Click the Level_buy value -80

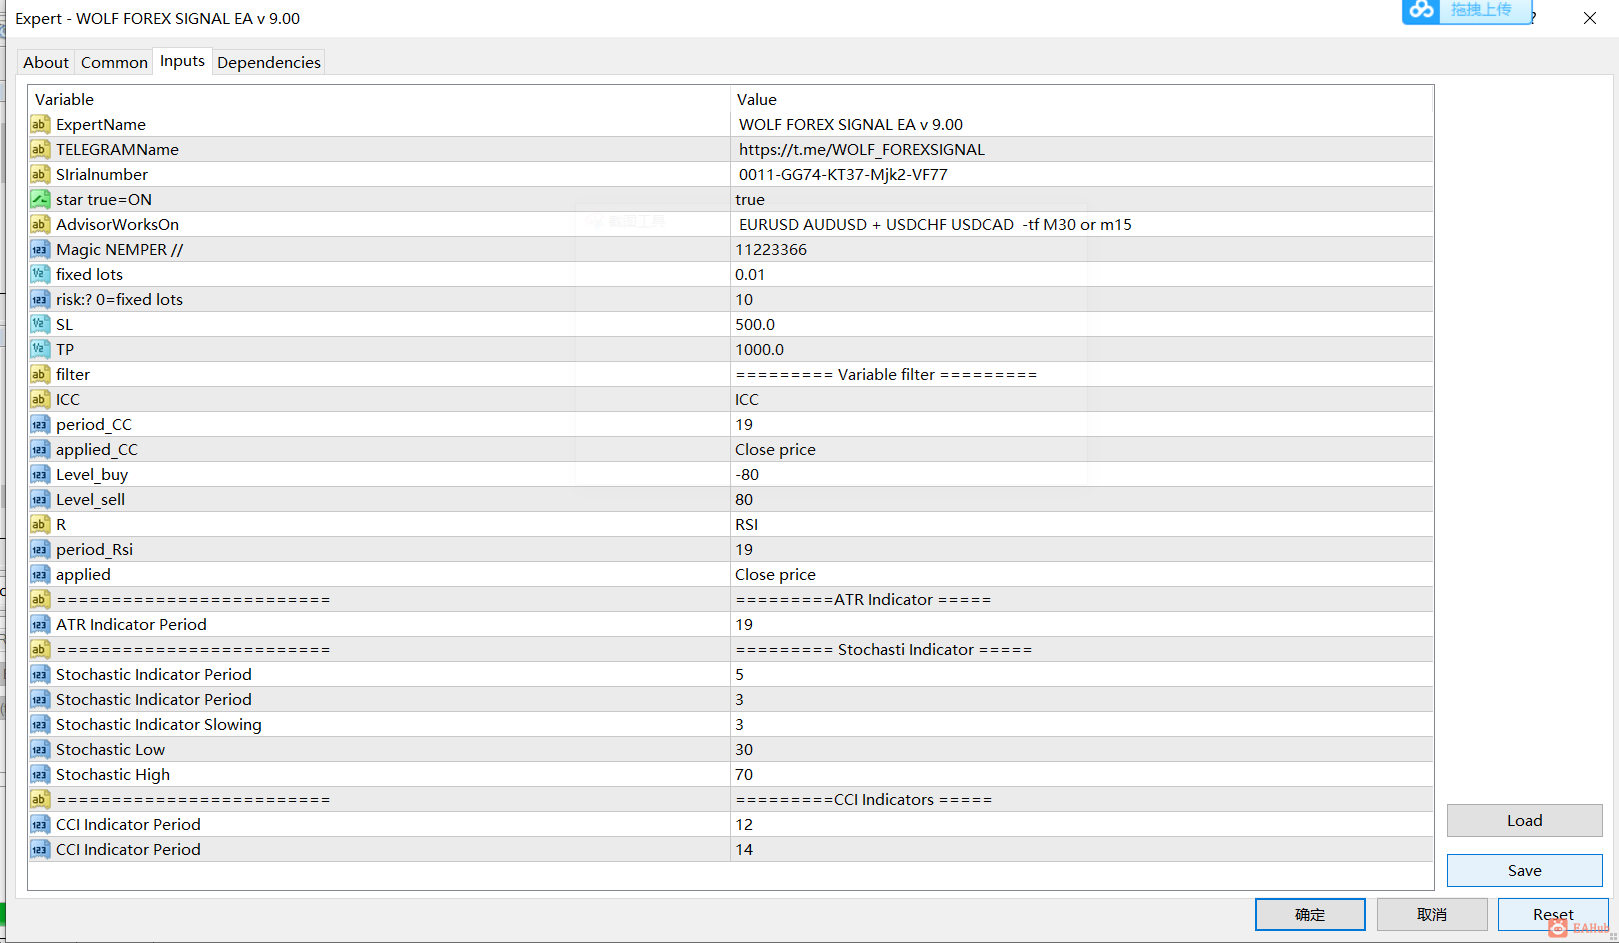[747, 474]
